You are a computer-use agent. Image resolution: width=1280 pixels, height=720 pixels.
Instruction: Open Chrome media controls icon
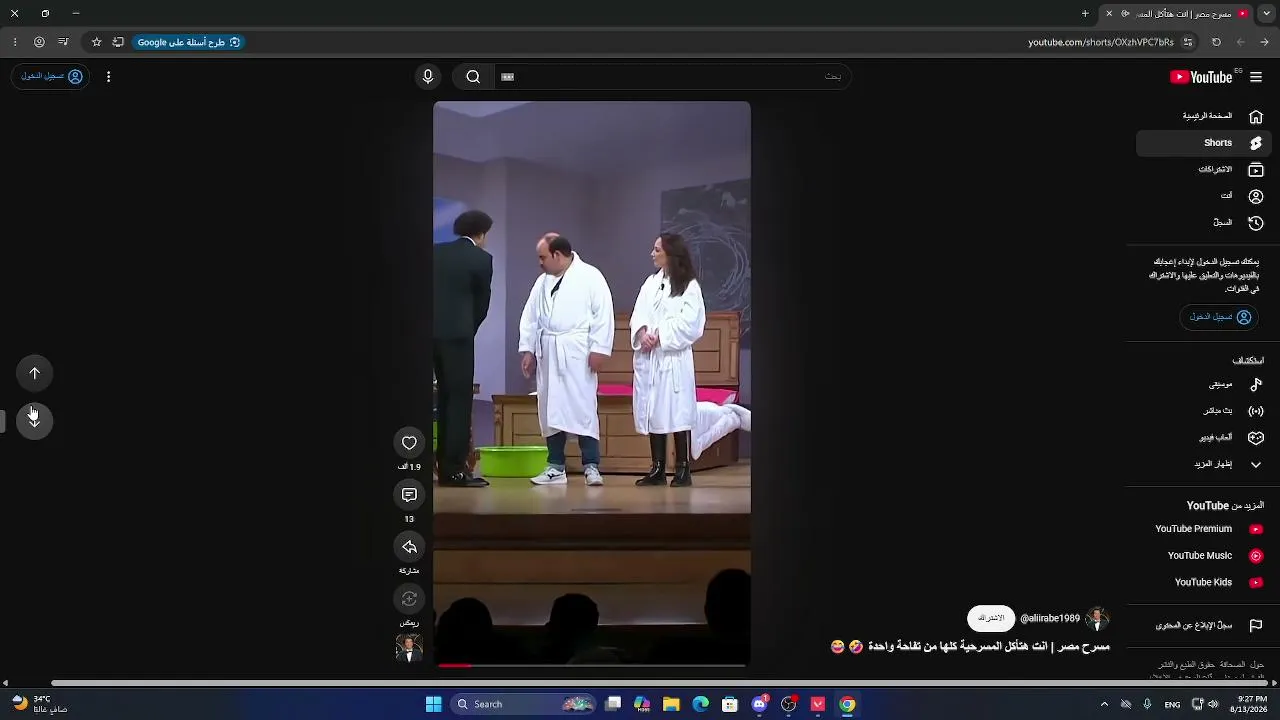click(x=63, y=42)
